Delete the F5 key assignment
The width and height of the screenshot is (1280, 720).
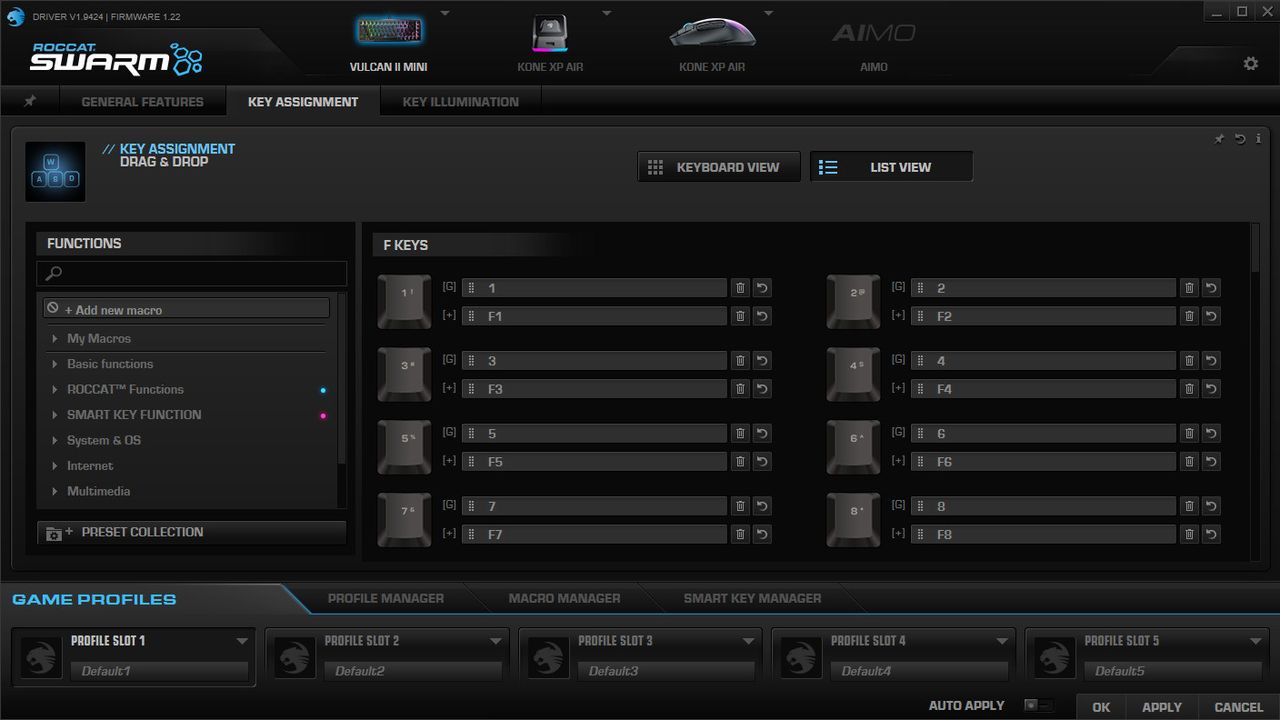pos(740,461)
